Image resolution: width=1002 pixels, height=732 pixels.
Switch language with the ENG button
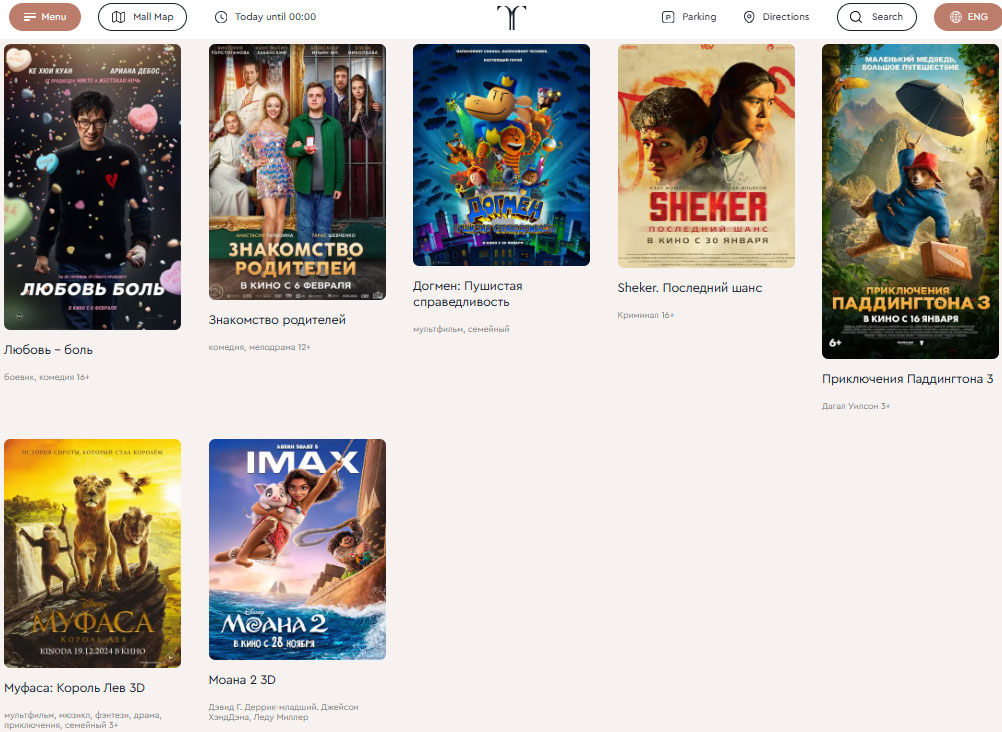(967, 17)
